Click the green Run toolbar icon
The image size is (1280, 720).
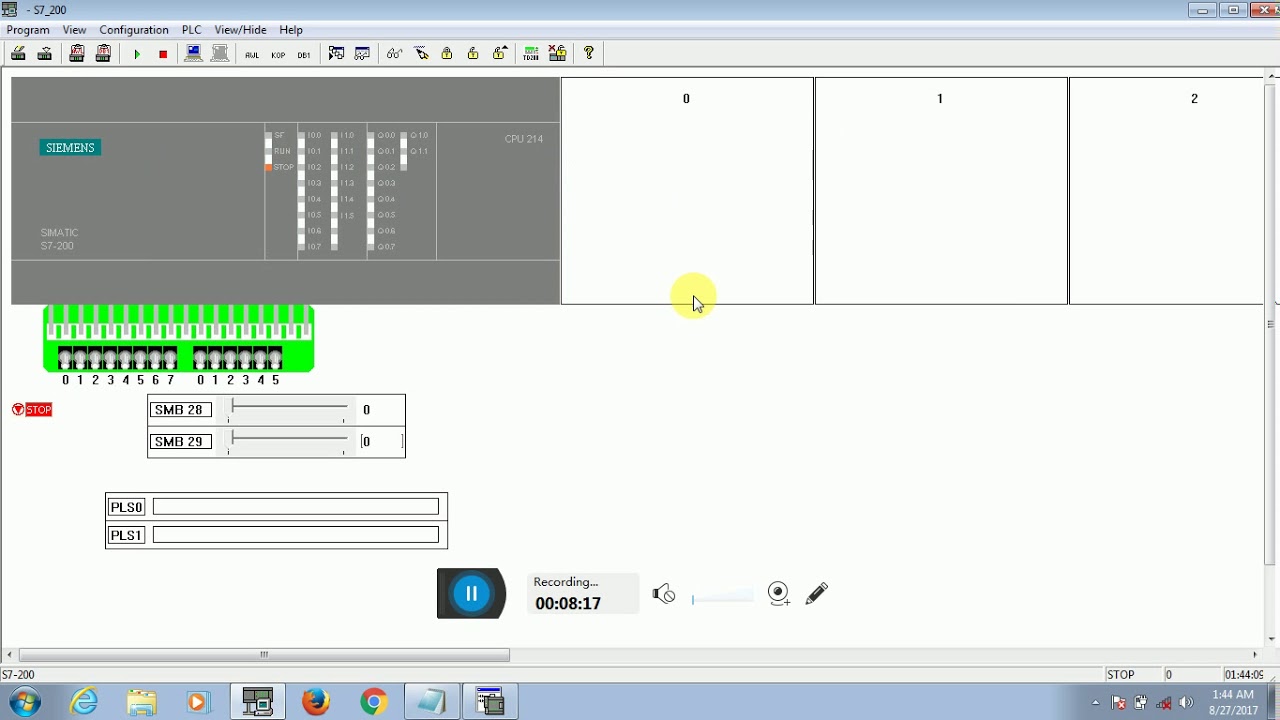click(x=137, y=54)
